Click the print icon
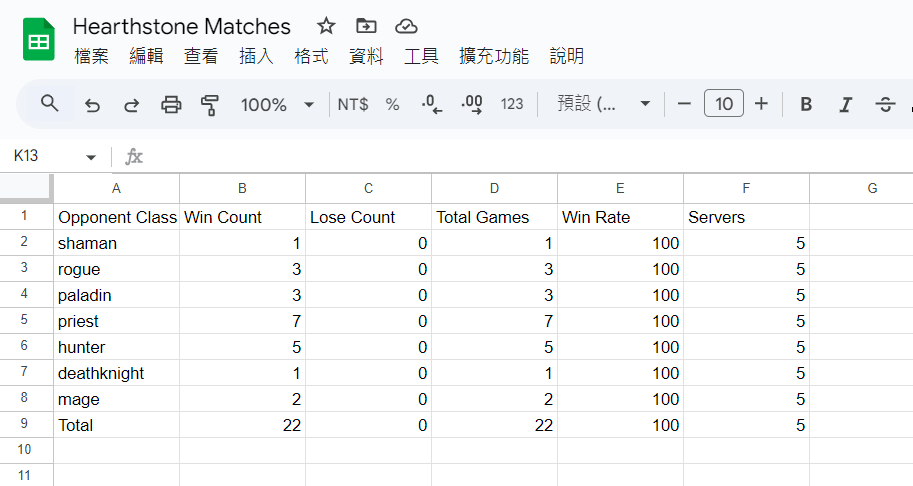The width and height of the screenshot is (913, 486). click(171, 105)
